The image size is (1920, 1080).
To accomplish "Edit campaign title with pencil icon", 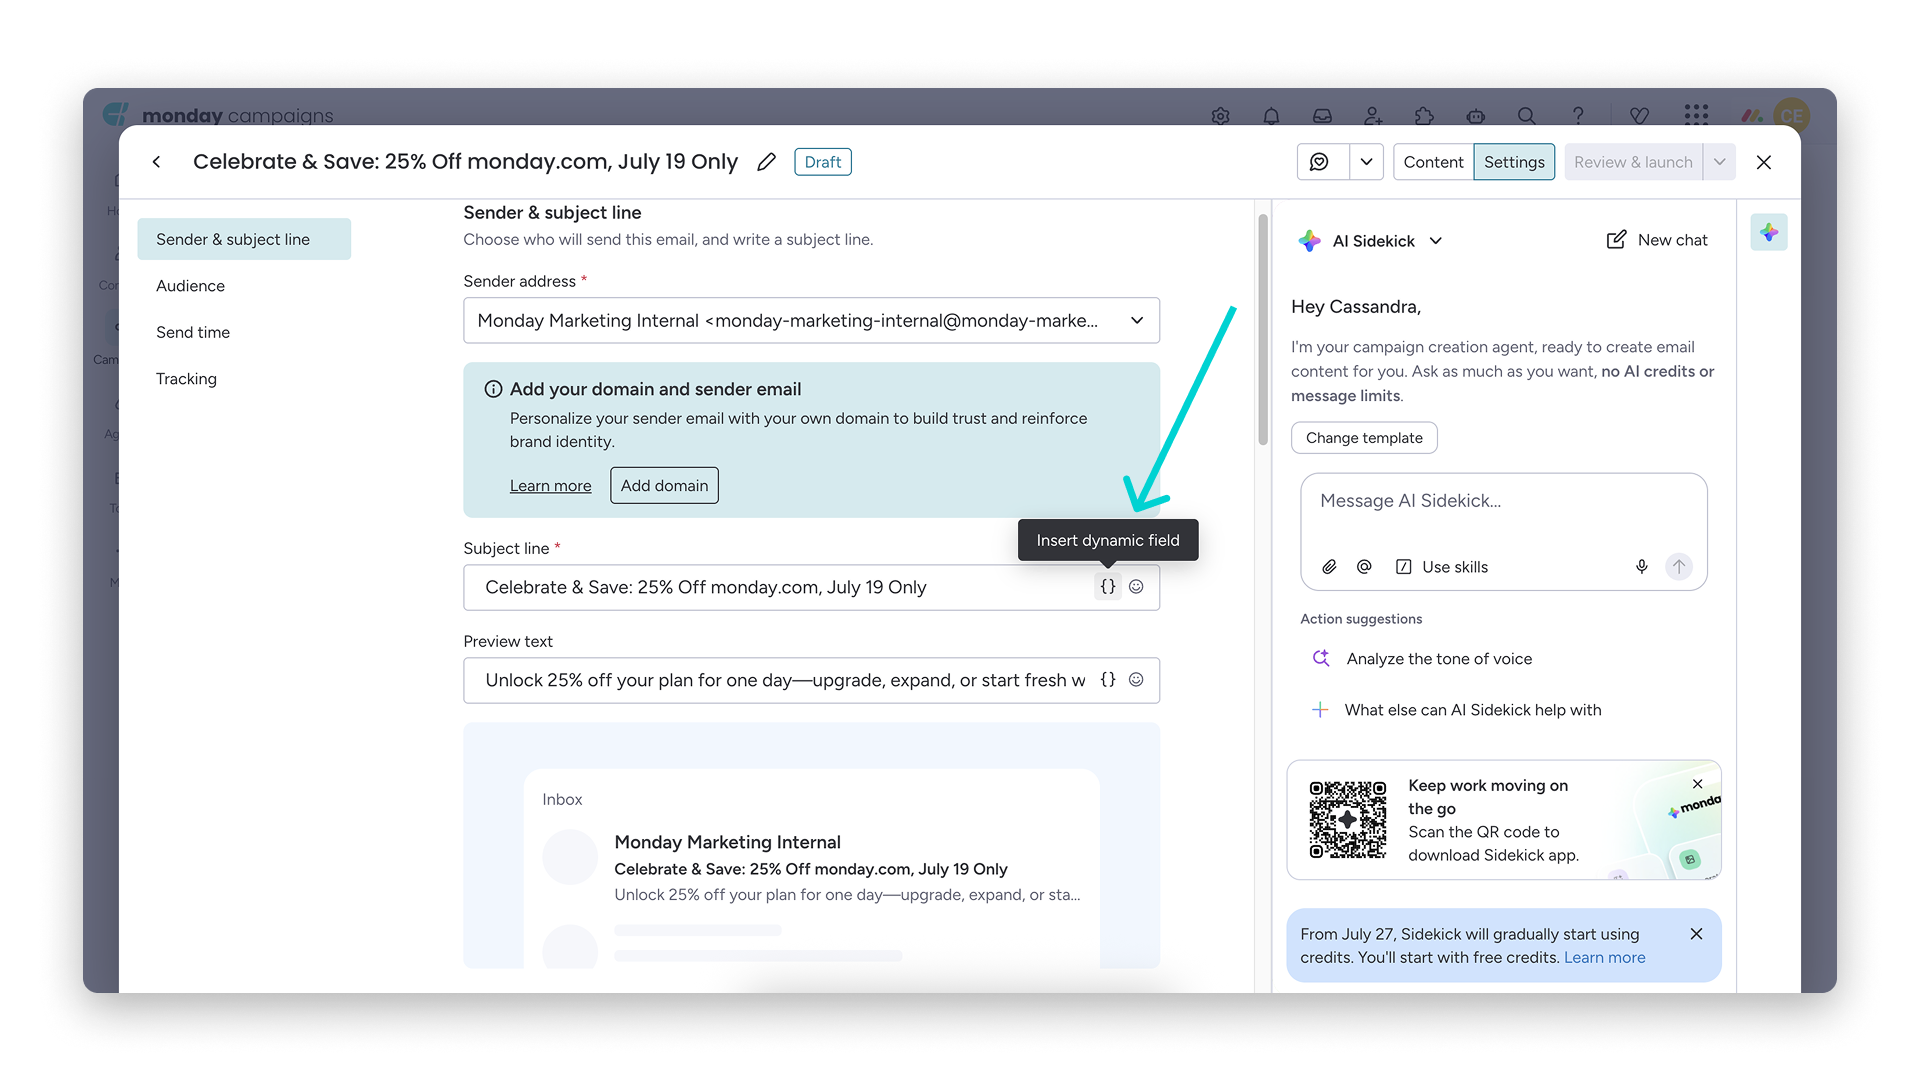I will [x=766, y=162].
